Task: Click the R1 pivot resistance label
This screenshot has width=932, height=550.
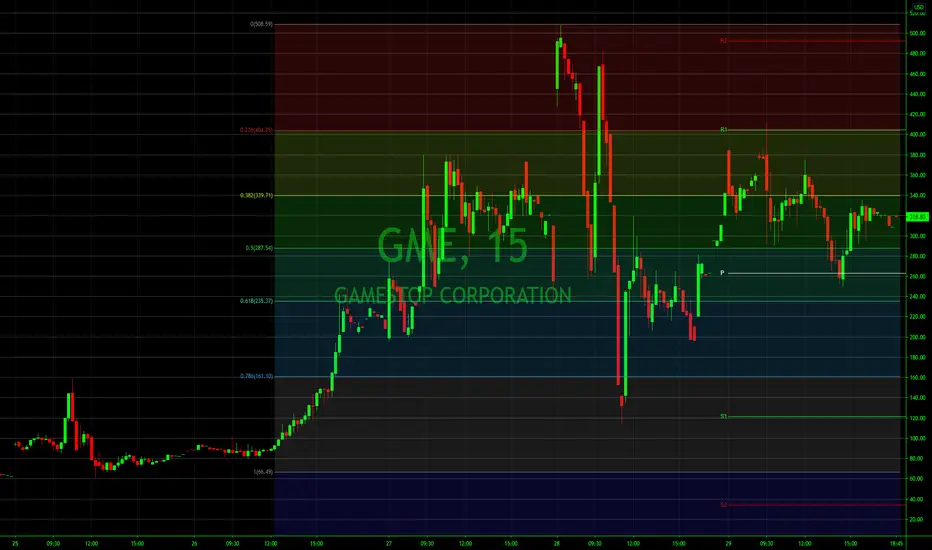Action: pos(723,130)
